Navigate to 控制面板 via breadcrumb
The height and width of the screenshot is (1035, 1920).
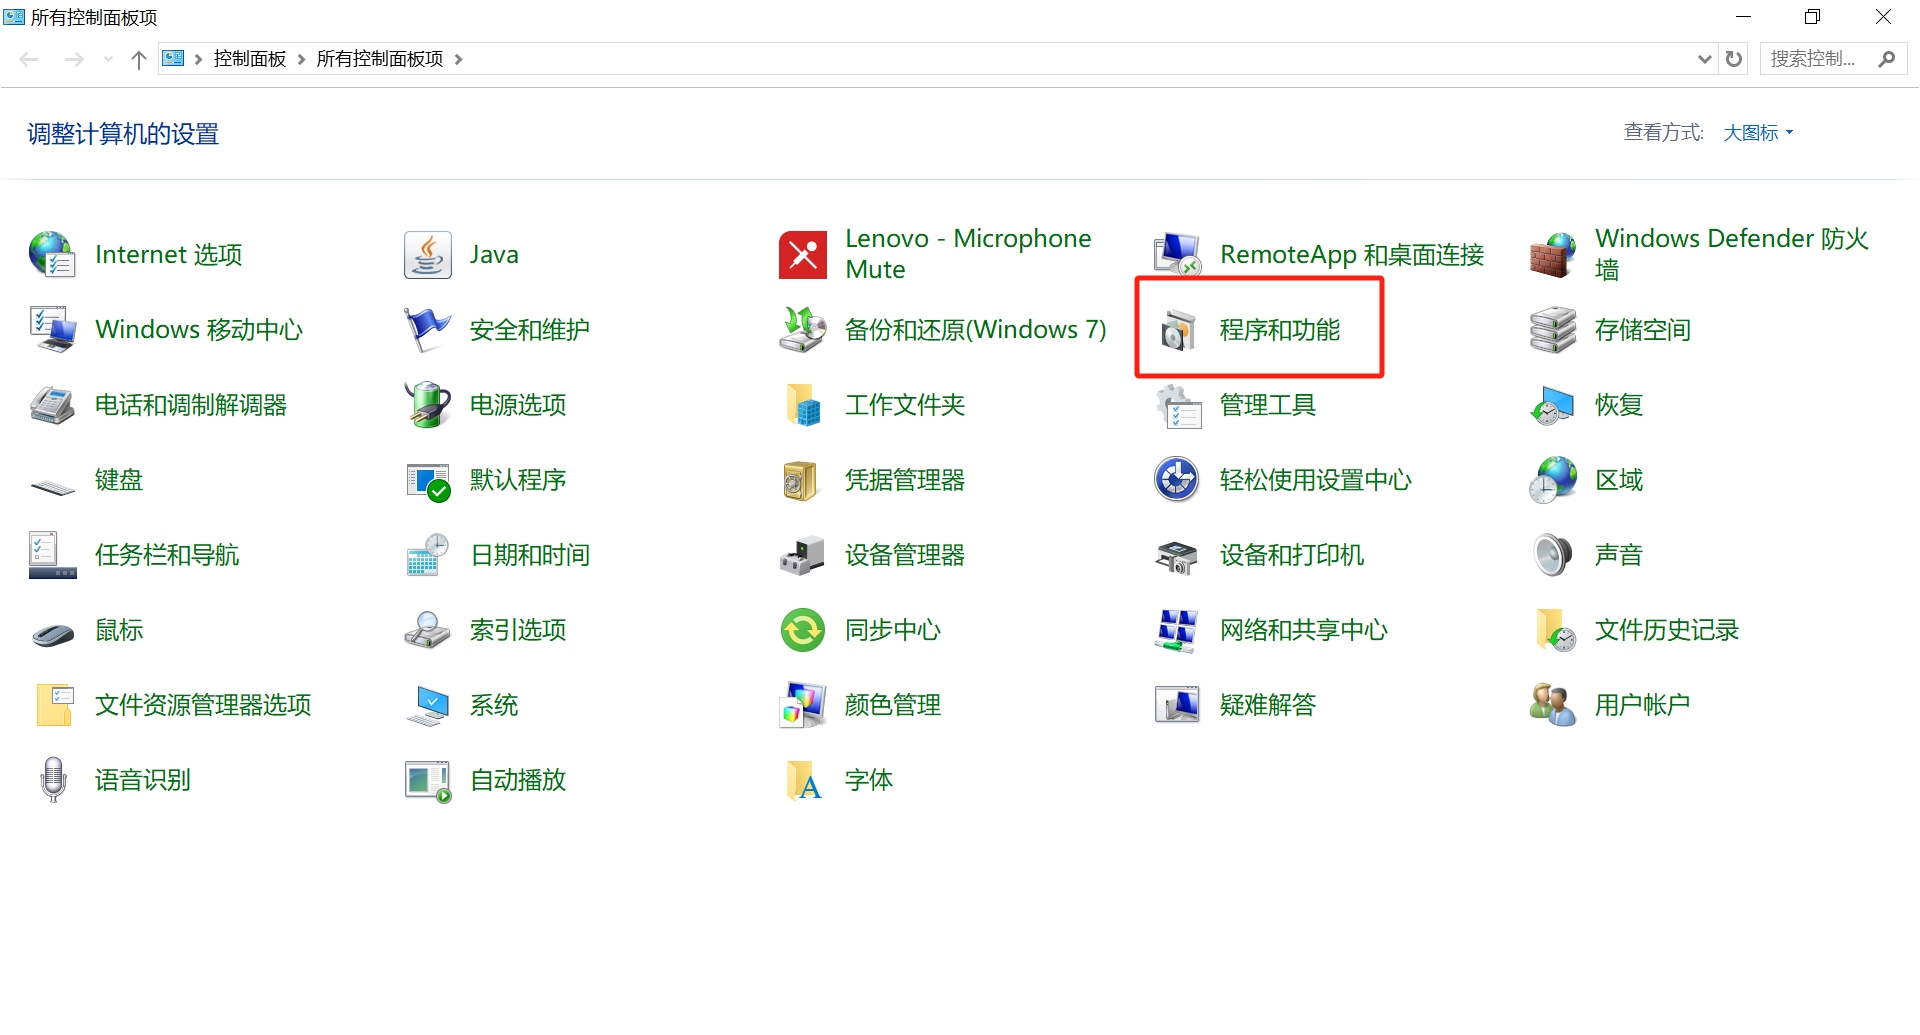[x=249, y=58]
